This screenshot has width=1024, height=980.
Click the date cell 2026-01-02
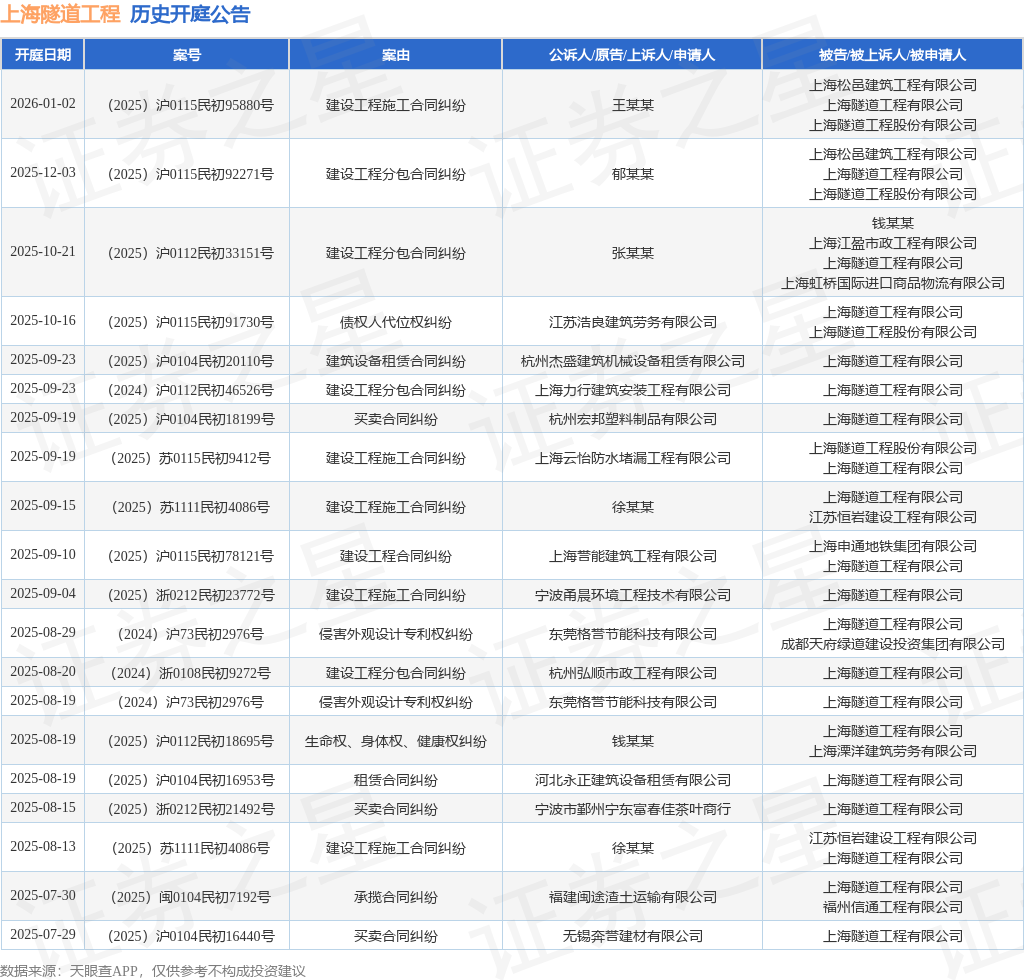point(42,104)
